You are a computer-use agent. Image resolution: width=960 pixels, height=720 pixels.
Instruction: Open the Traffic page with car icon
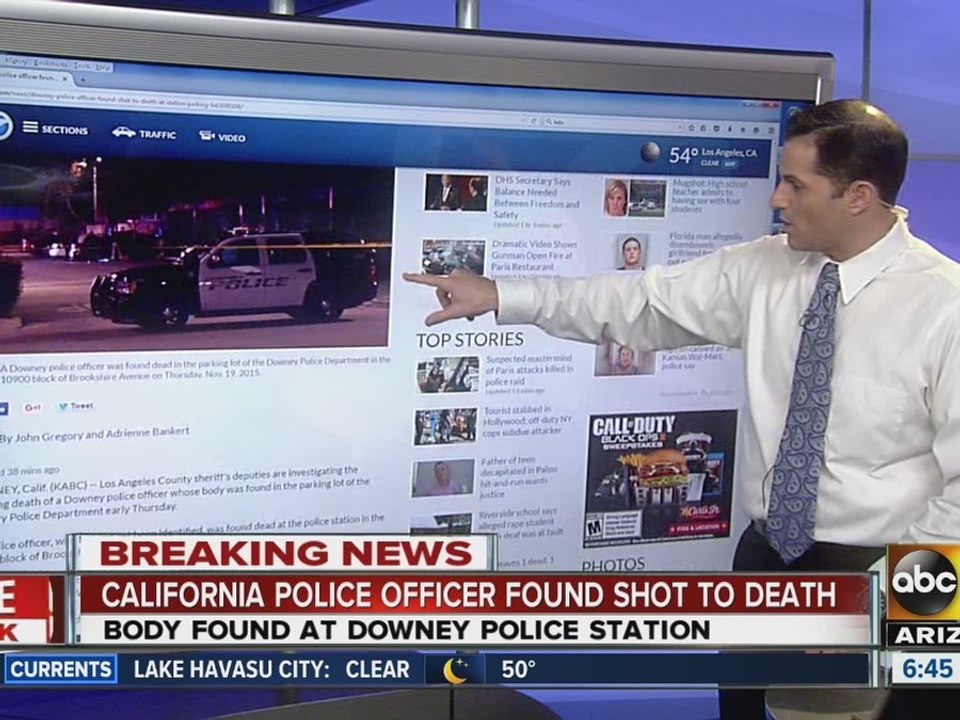tap(144, 133)
